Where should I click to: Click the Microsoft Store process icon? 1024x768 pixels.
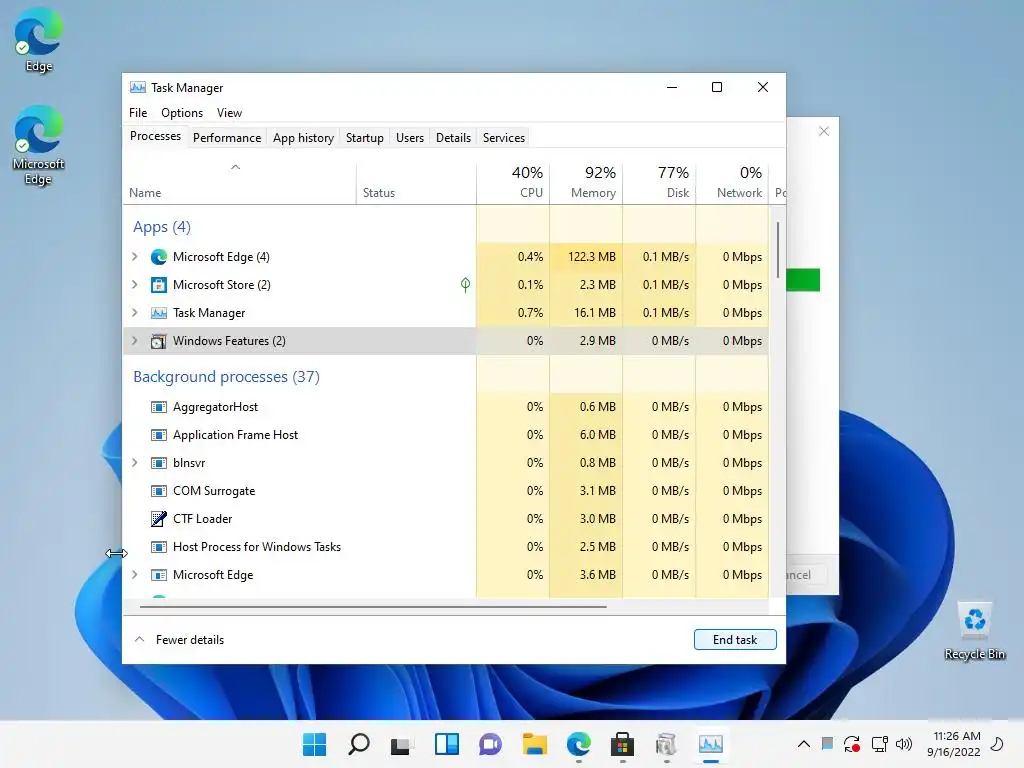point(159,285)
